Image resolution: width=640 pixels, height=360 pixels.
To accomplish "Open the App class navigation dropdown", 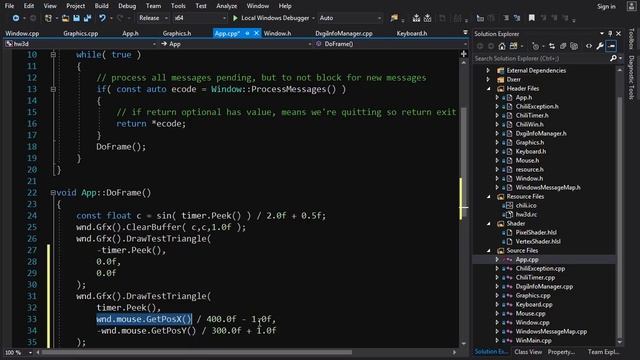I will tap(236, 44).
